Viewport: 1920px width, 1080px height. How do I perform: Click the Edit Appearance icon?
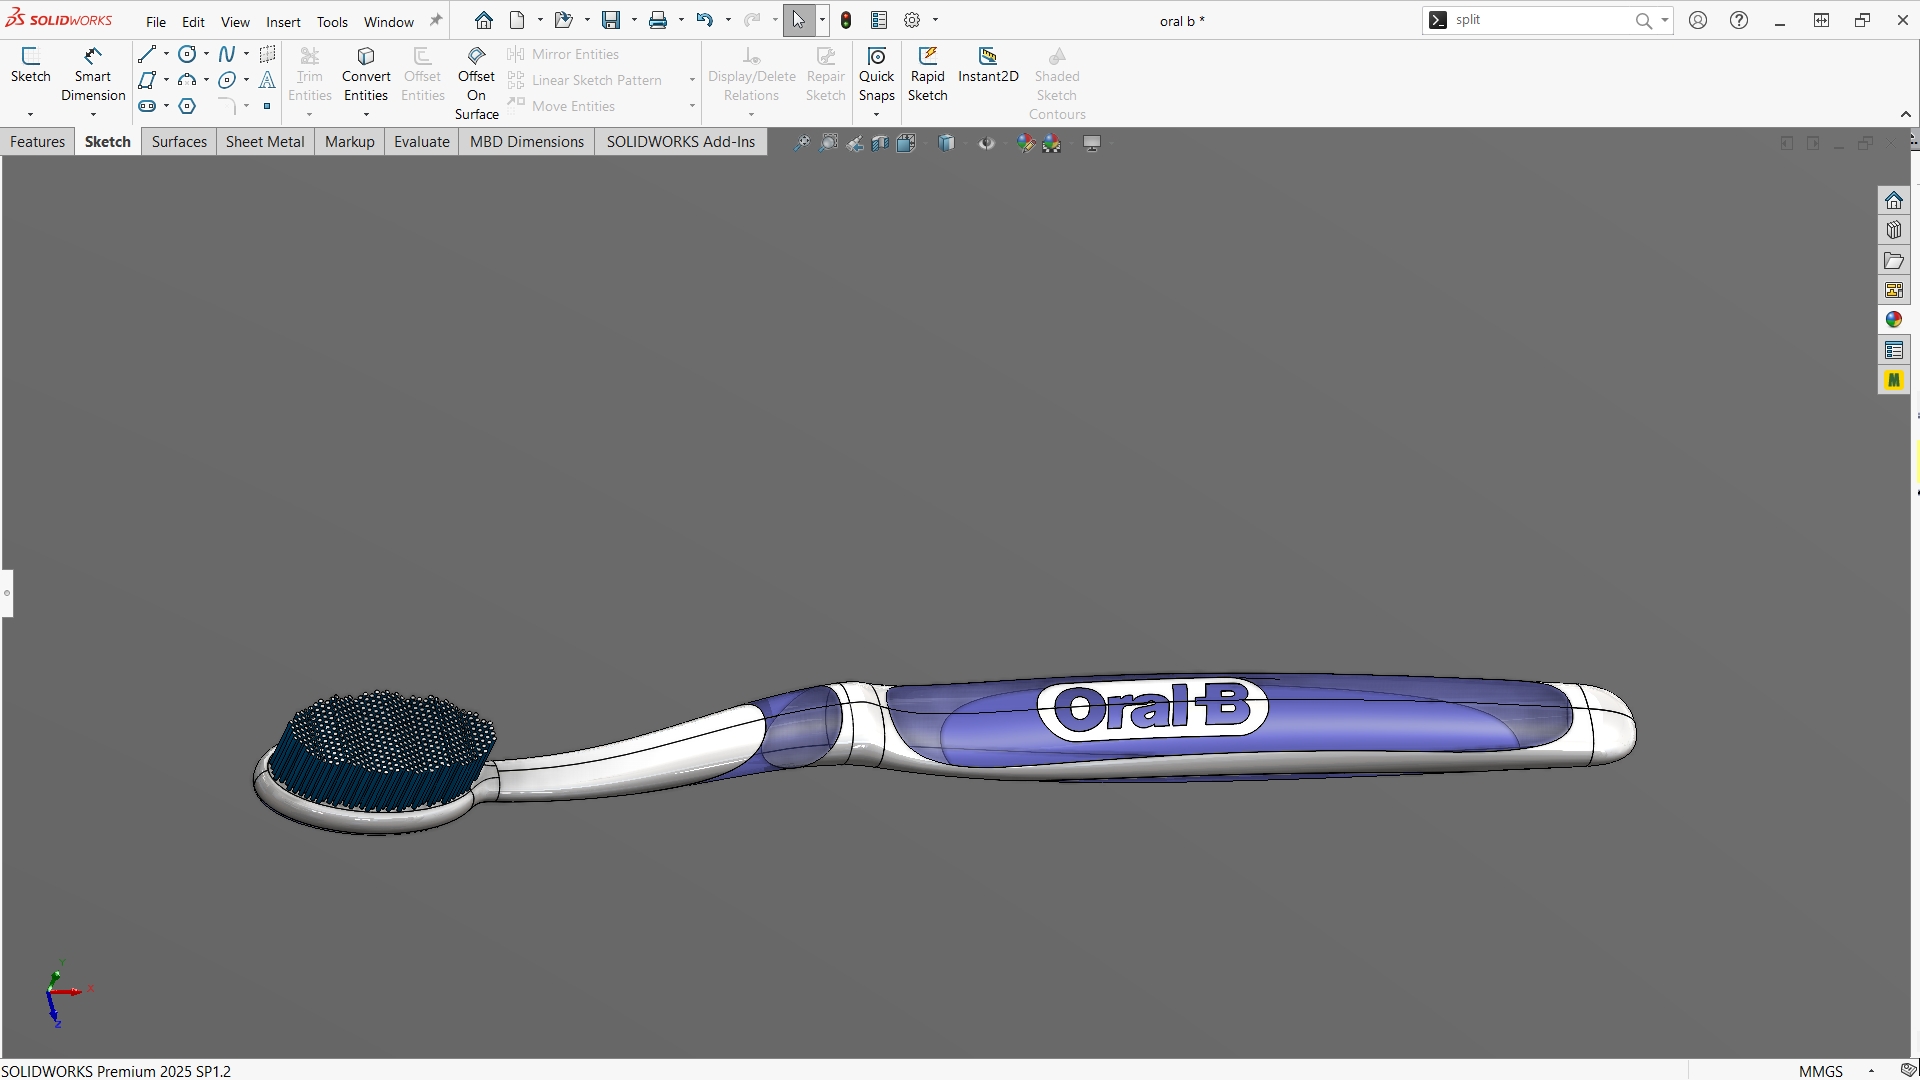(1025, 143)
